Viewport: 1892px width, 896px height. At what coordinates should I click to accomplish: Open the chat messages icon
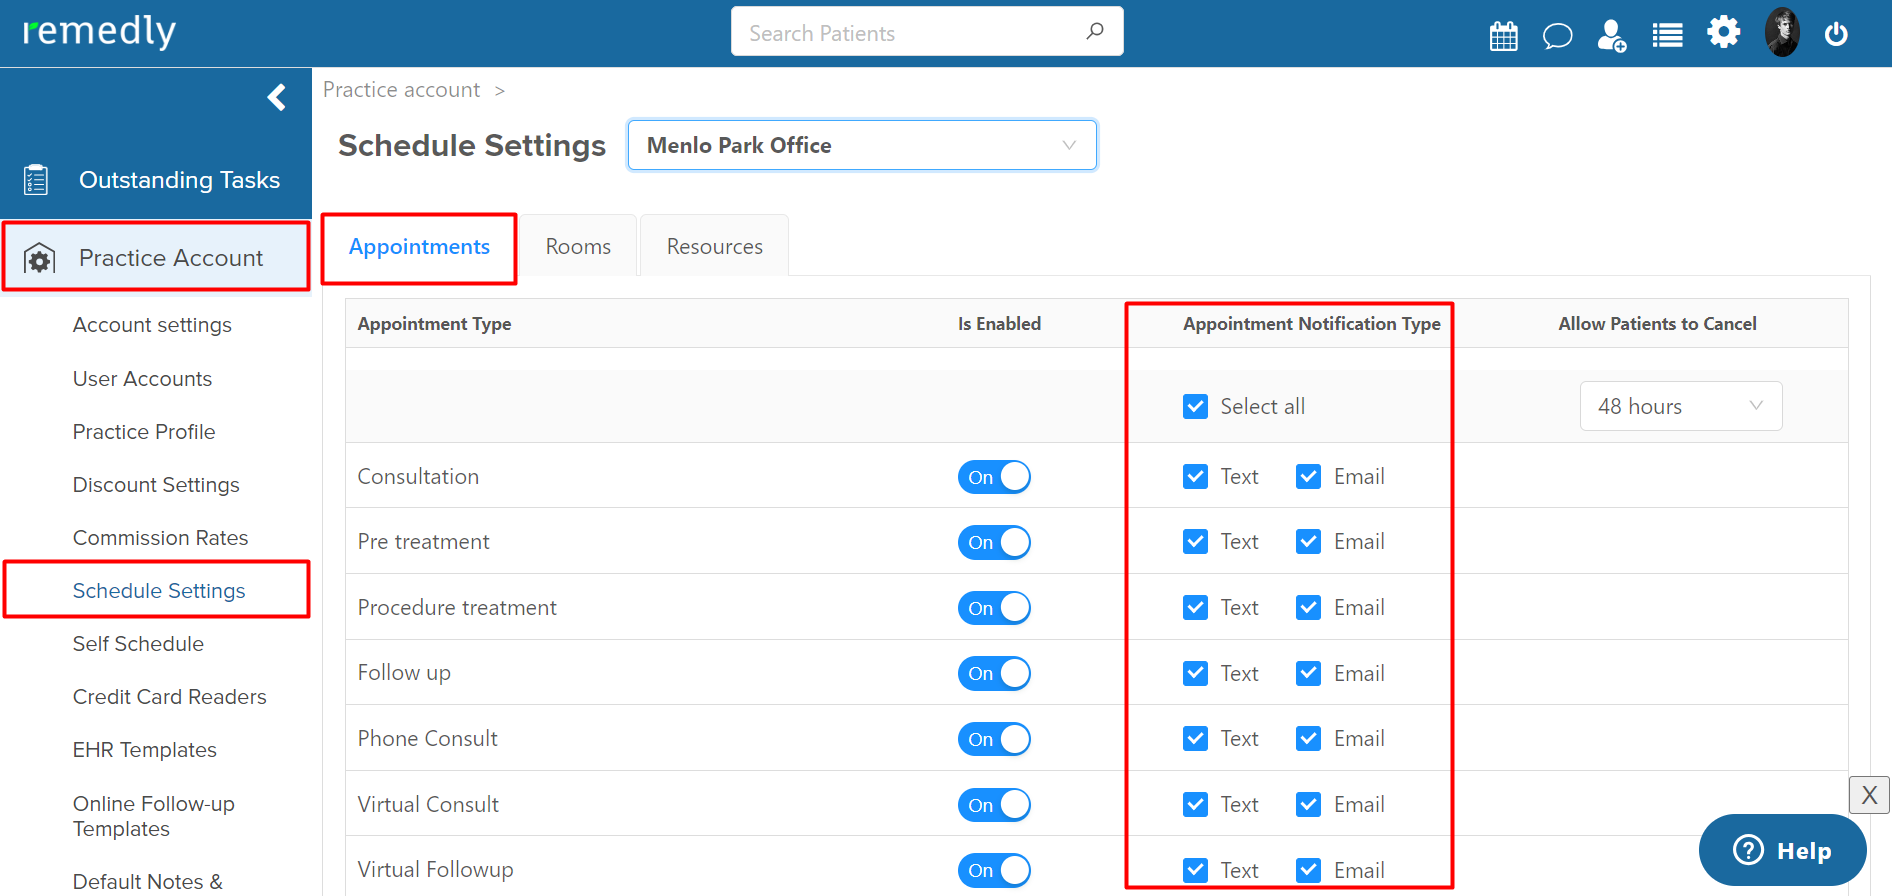[1557, 36]
